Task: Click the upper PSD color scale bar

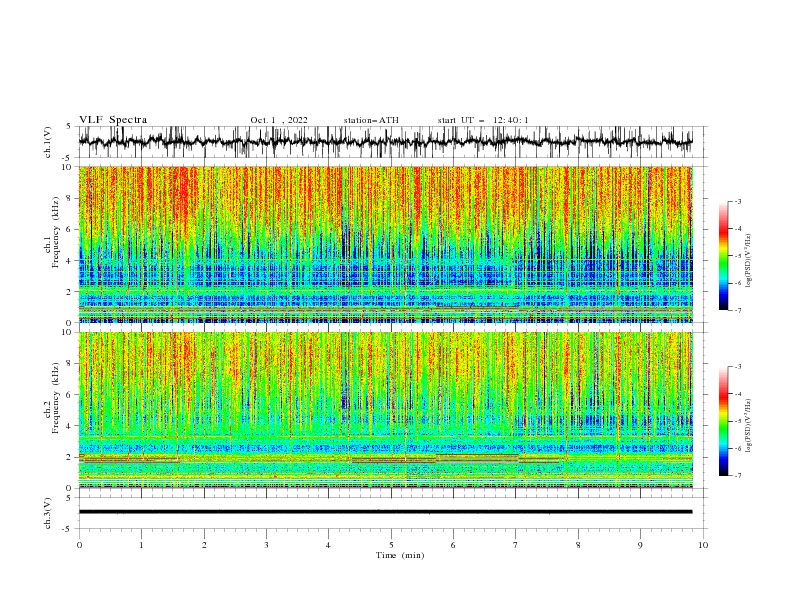Action: point(723,256)
